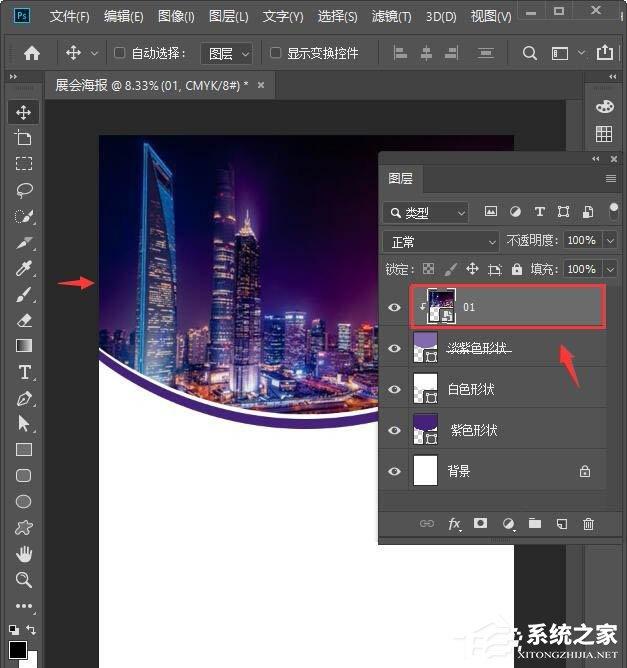
Task: Select the Brush tool
Action: click(23, 294)
